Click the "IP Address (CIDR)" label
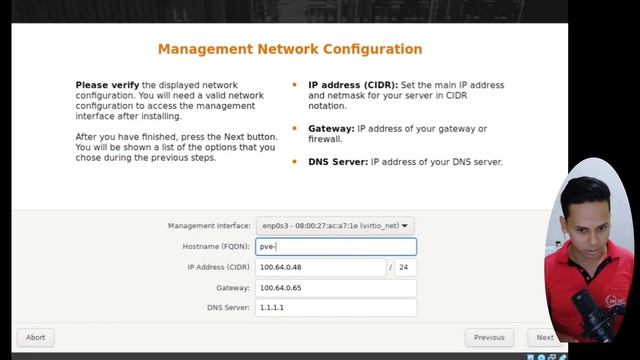The image size is (640, 360). pos(218,267)
